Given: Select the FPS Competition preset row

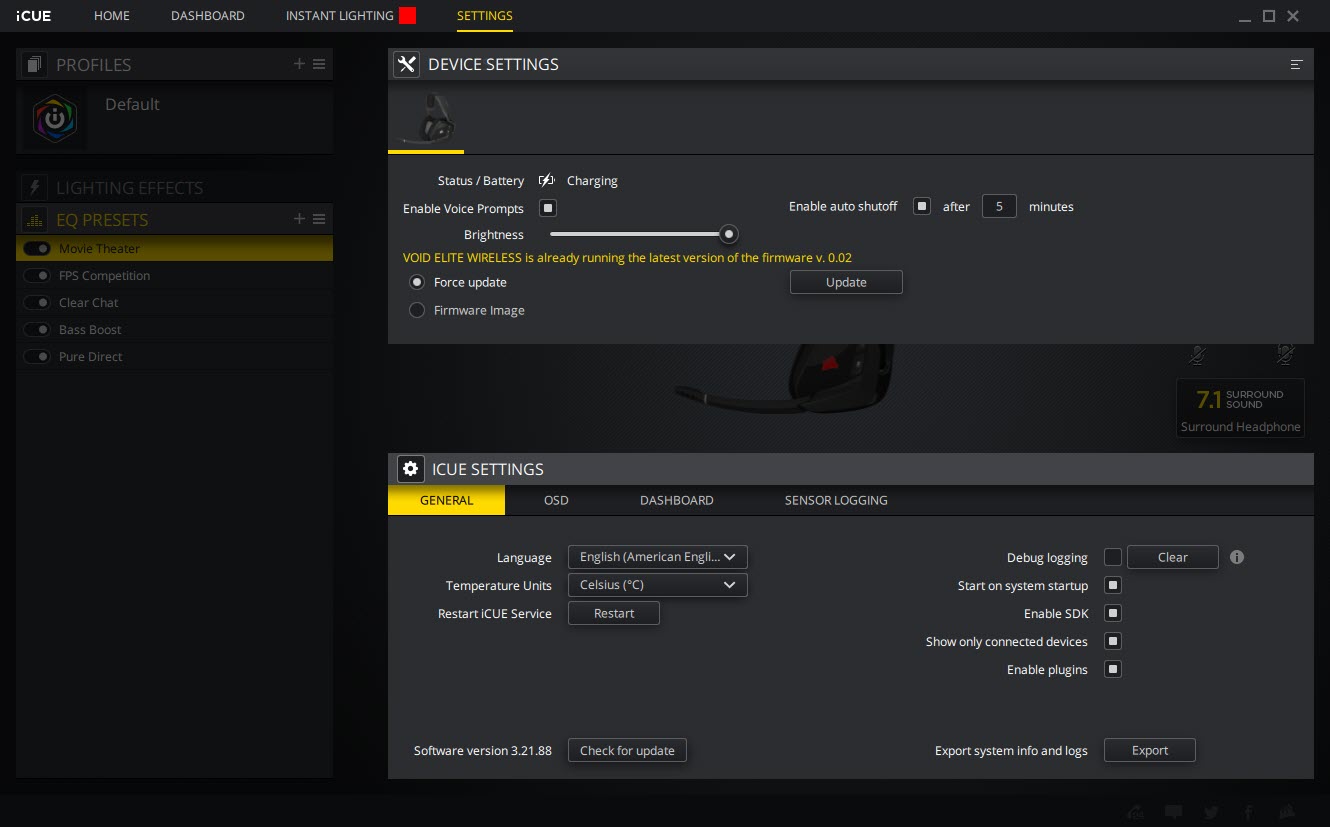Looking at the screenshot, I should (175, 275).
